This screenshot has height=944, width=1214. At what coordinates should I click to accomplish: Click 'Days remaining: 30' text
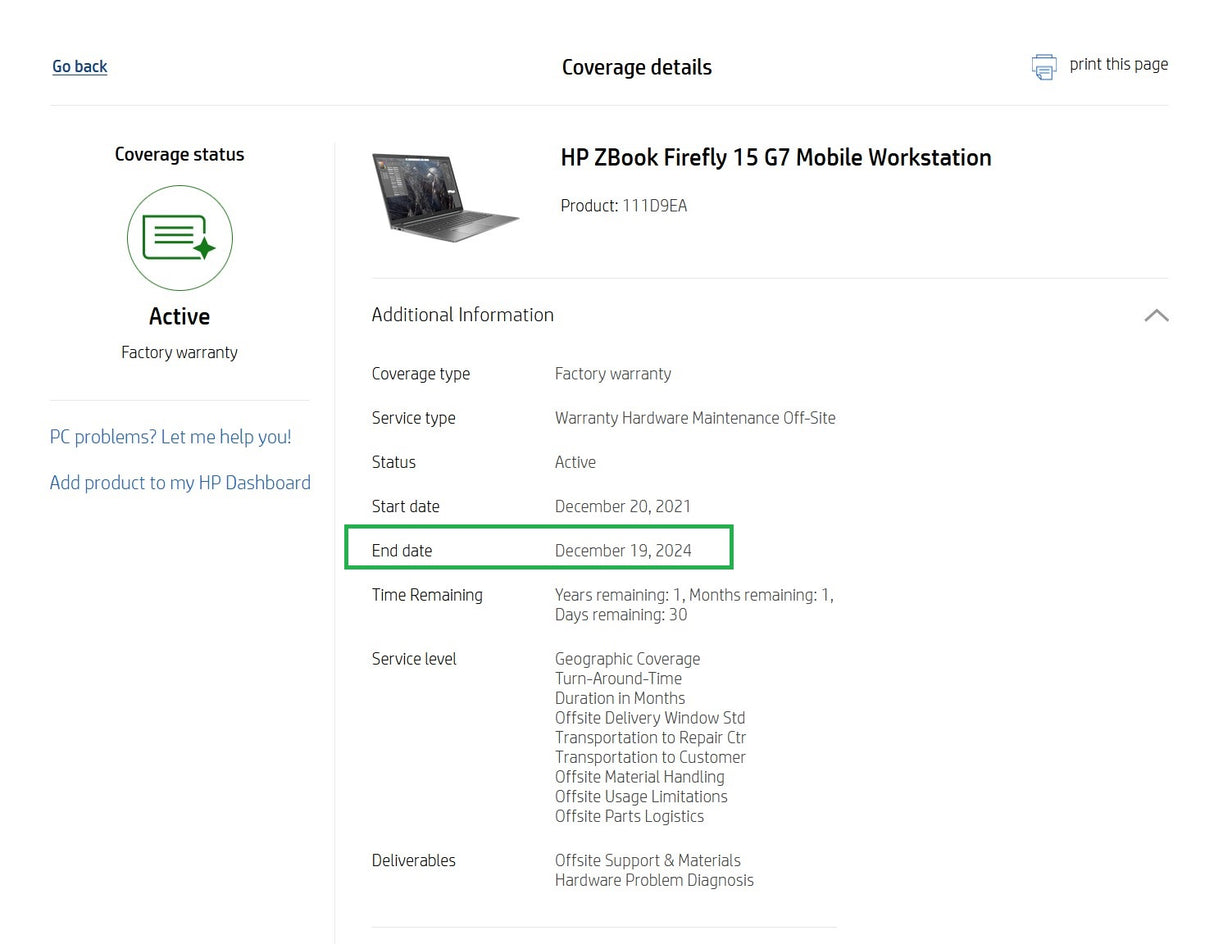coord(621,615)
